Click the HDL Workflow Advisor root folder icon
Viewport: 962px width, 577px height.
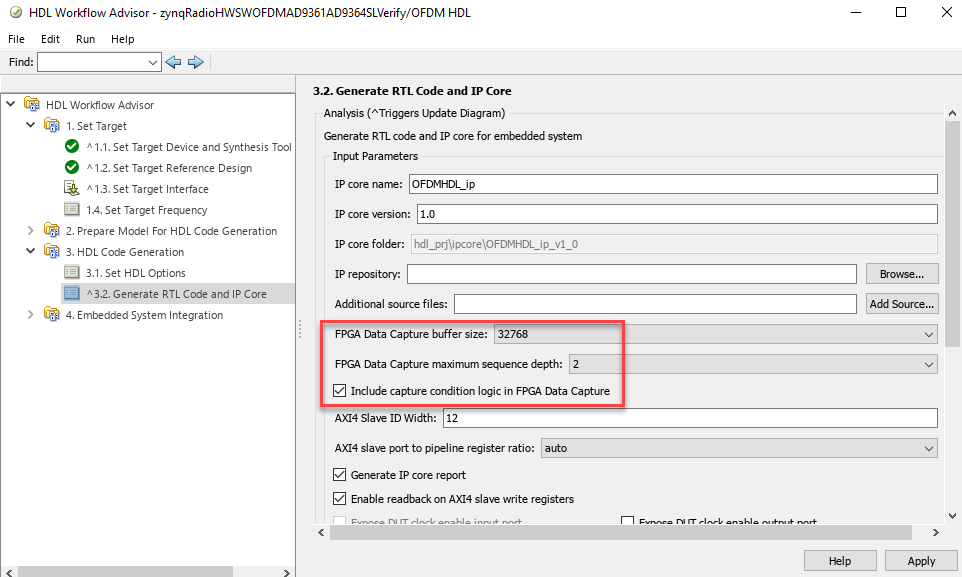[32, 105]
